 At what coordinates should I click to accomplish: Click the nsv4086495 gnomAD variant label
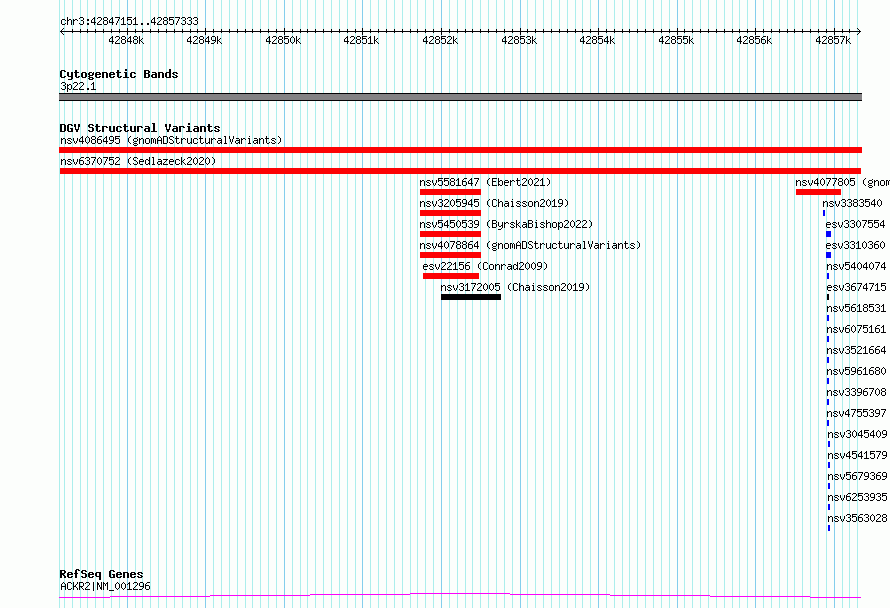[x=171, y=140]
